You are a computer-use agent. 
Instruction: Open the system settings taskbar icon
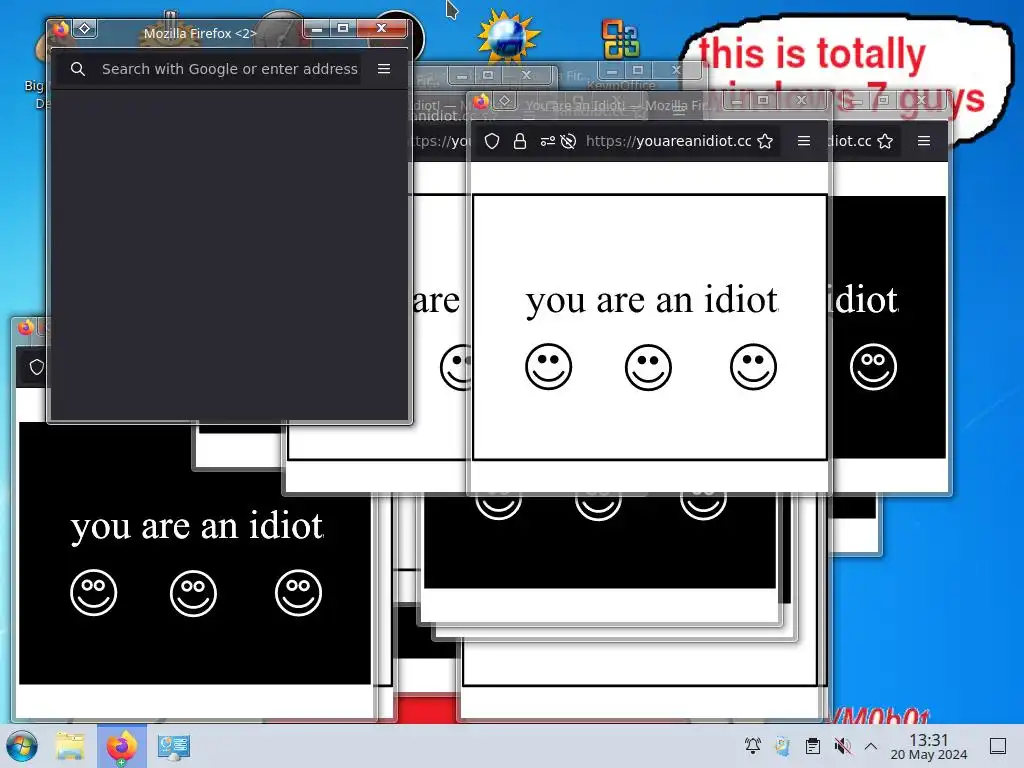174,746
